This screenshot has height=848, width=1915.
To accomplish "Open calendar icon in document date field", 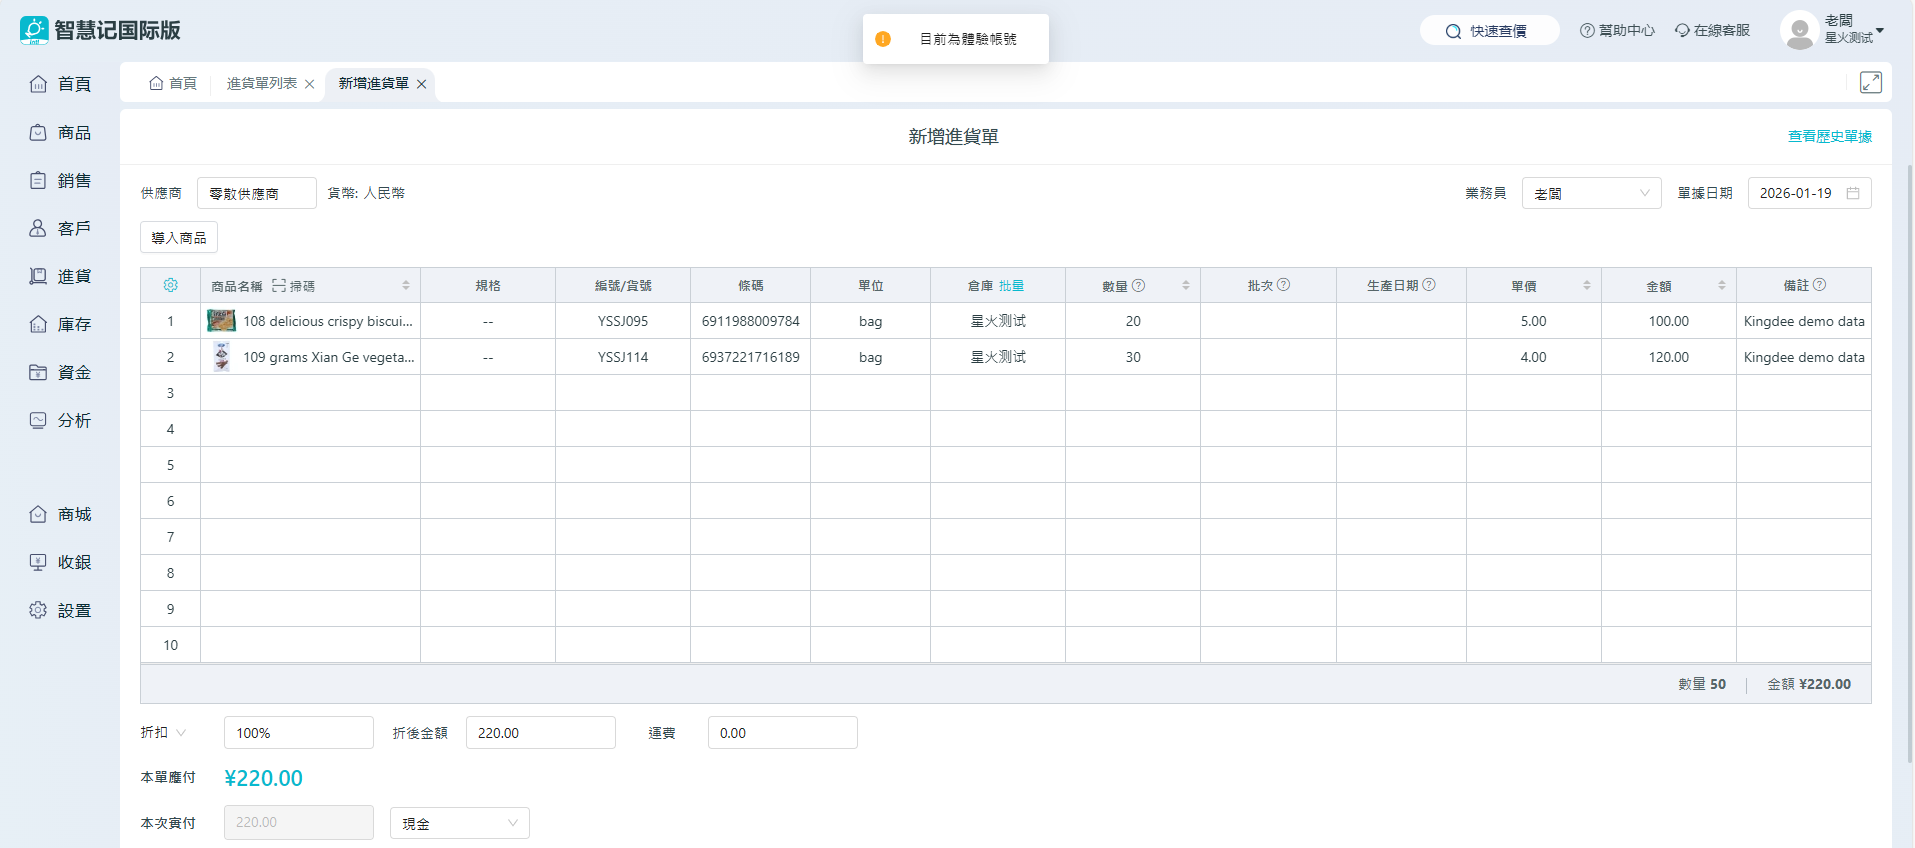I will click(x=1853, y=193).
